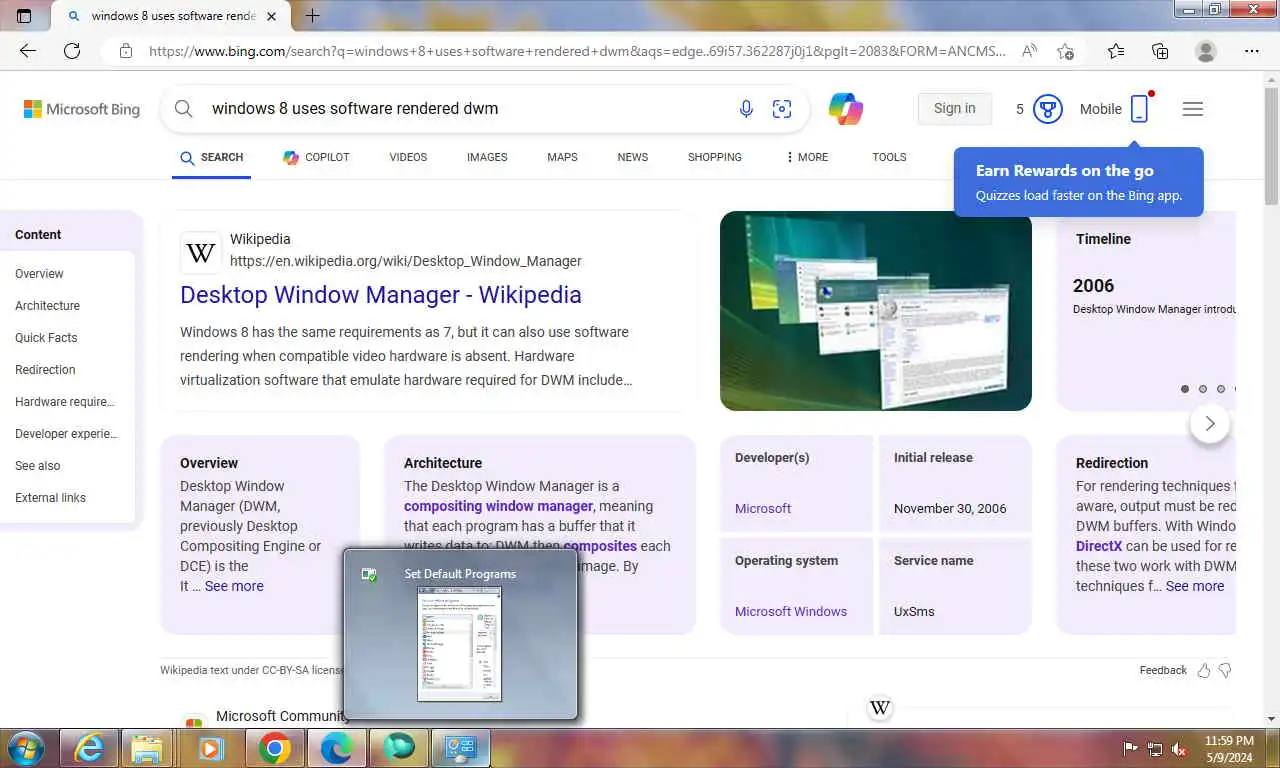Screen dimensions: 1280x768
Task: Switch to News results
Action: (633, 157)
